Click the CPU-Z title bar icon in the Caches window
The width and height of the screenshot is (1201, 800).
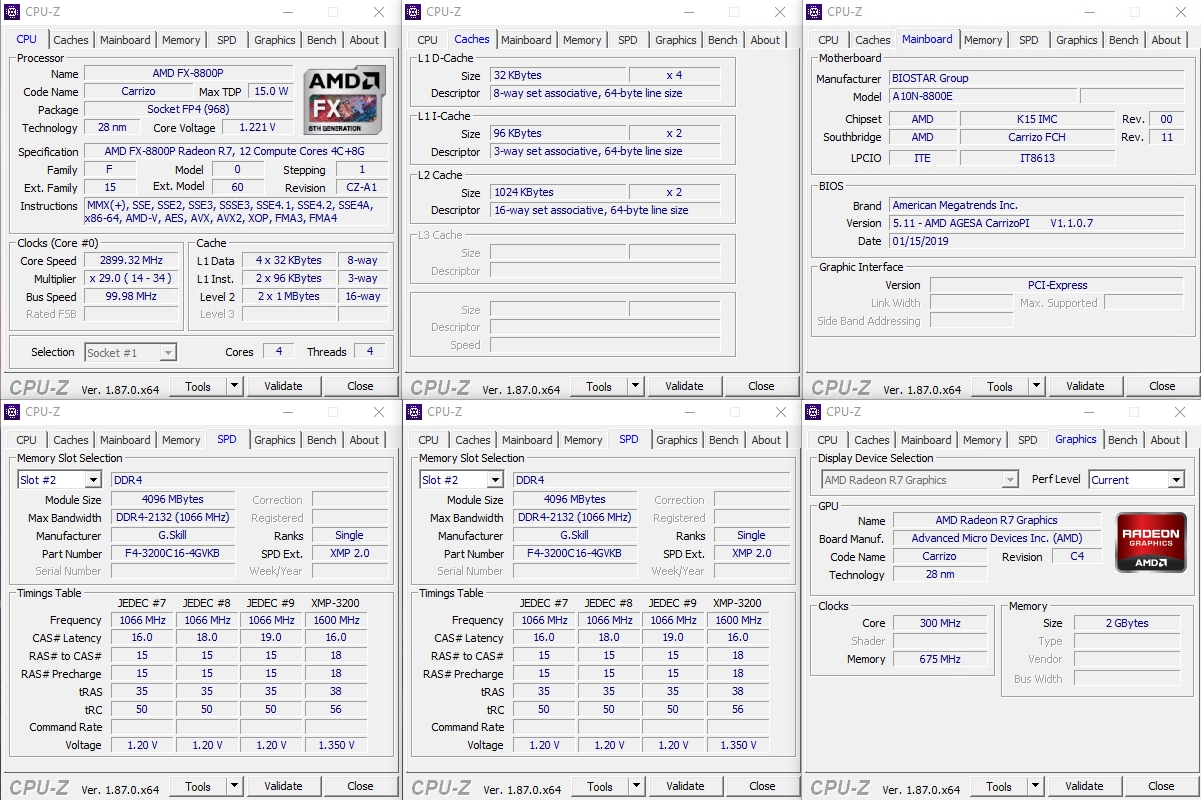412,12
